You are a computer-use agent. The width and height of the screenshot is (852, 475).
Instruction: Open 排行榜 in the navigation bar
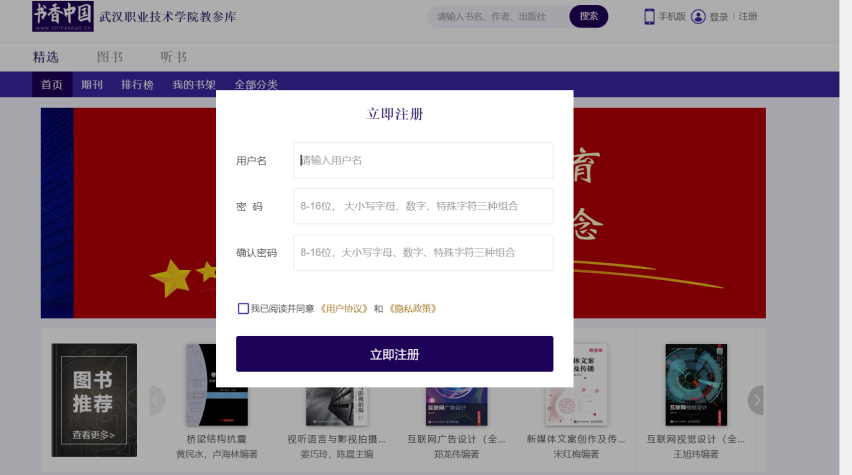138,84
